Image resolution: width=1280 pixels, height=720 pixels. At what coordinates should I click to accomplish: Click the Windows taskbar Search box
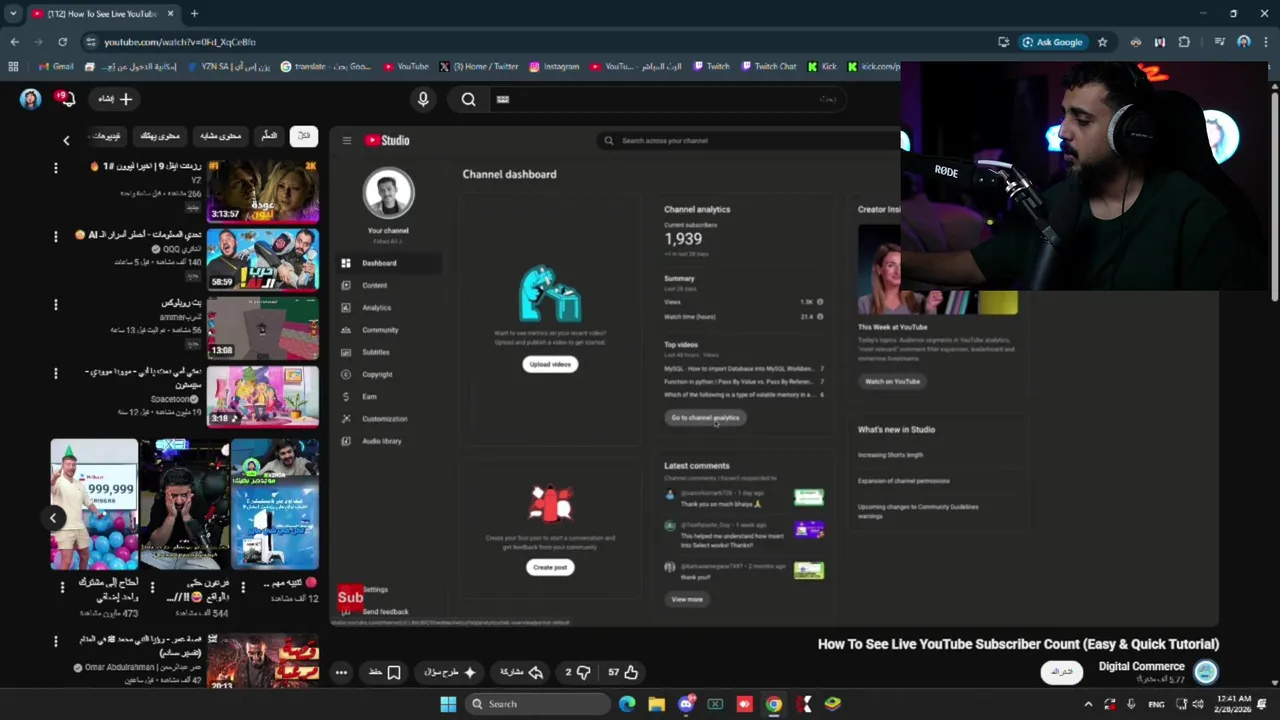point(539,704)
